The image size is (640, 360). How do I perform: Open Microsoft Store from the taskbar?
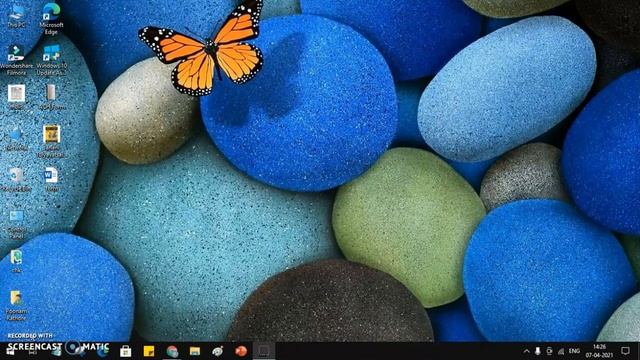pos(125,351)
